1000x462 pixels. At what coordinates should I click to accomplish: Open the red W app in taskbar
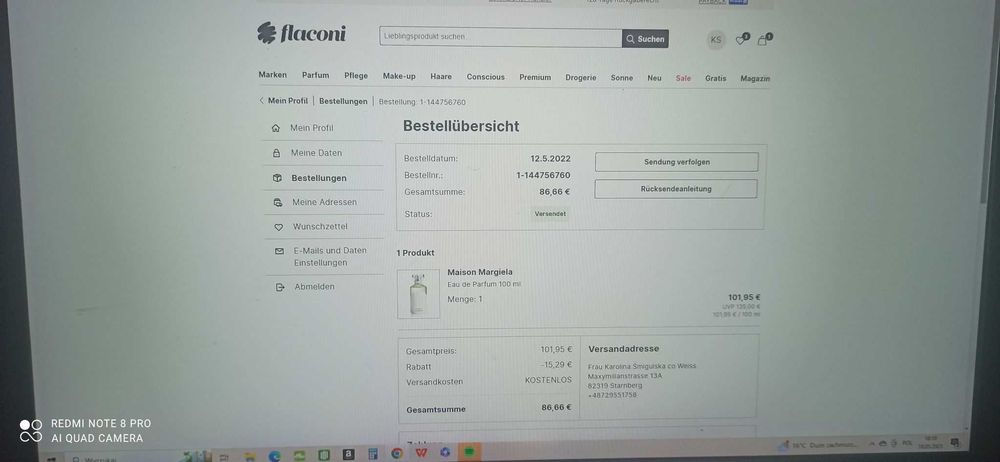421,452
